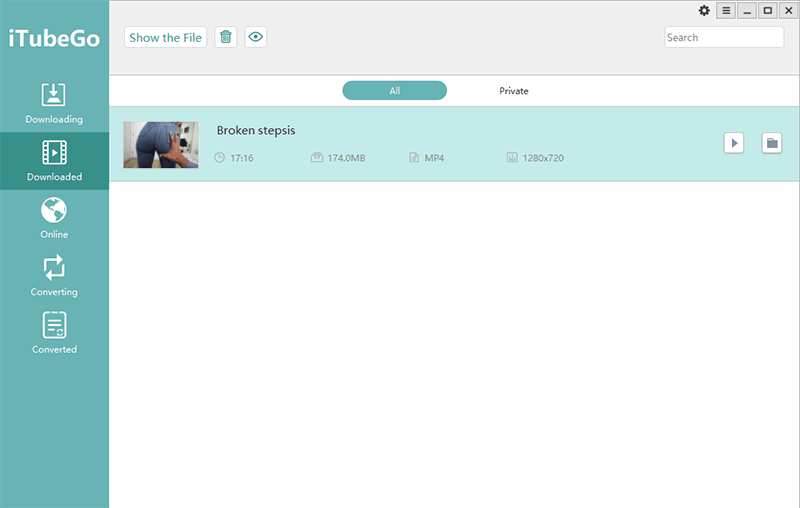Open the video's containing folder icon
Viewport: 800px width, 508px height.
[771, 143]
